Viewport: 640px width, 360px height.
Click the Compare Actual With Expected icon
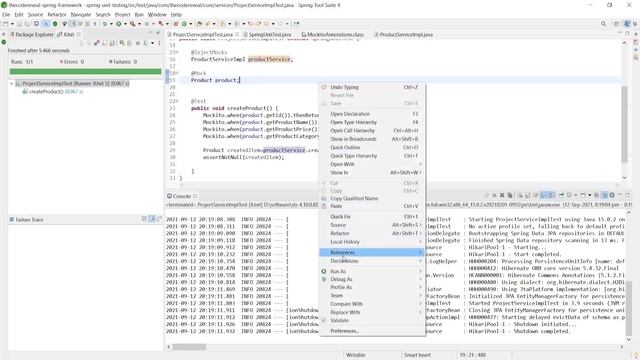coord(160,219)
